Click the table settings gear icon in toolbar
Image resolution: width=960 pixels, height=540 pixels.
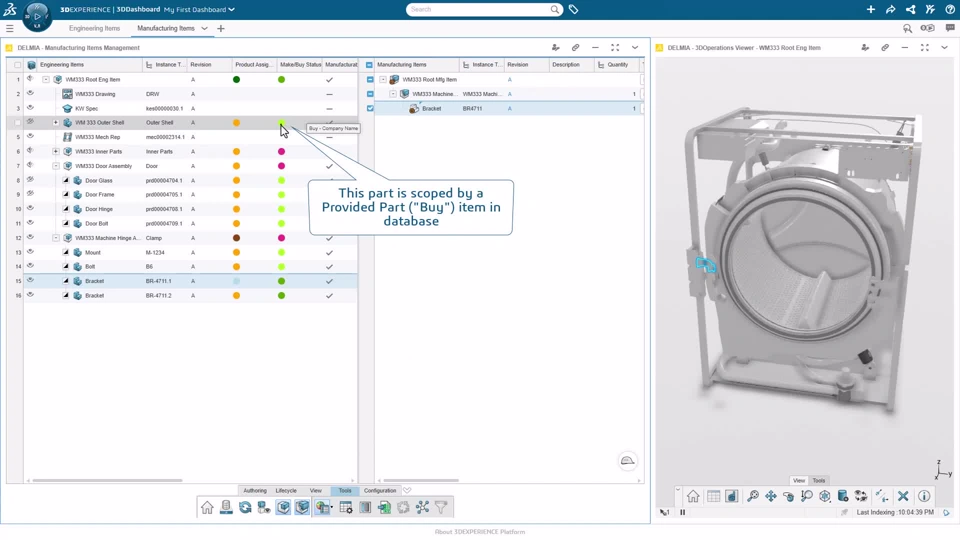(x=346, y=508)
